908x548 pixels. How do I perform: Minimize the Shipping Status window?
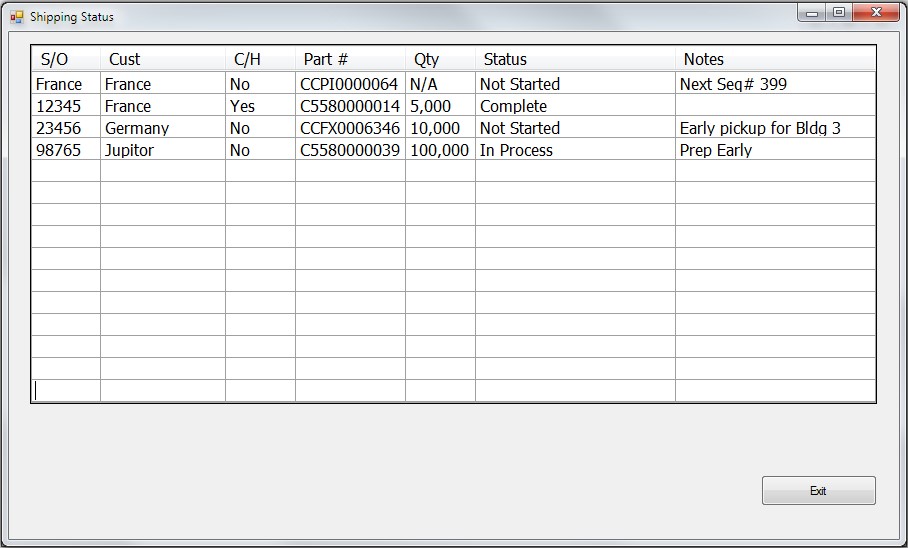811,13
